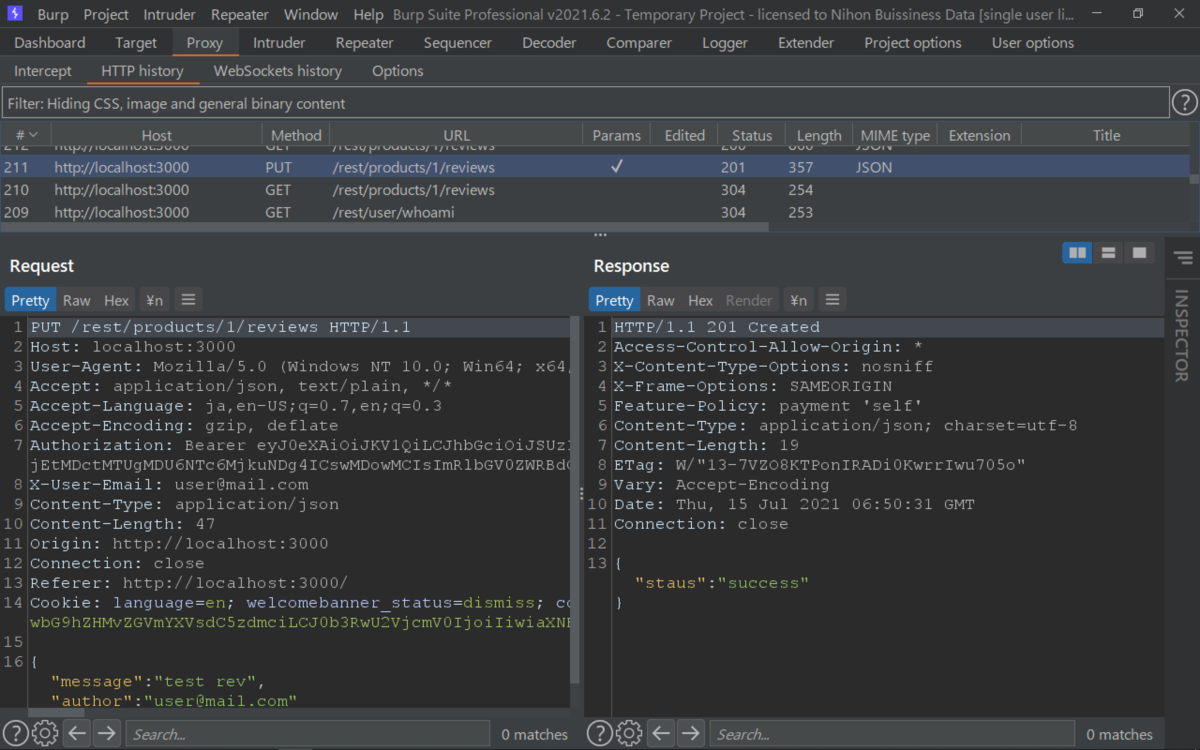
Task: Open the Help menu
Action: coord(368,15)
